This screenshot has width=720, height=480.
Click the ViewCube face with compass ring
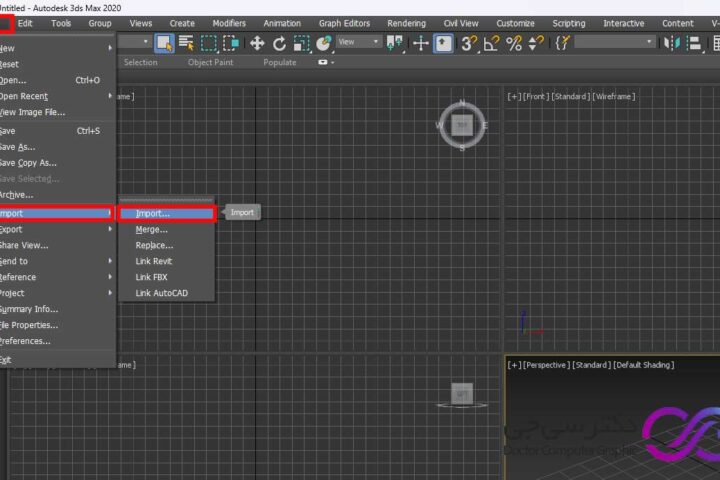pyautogui.click(x=462, y=125)
